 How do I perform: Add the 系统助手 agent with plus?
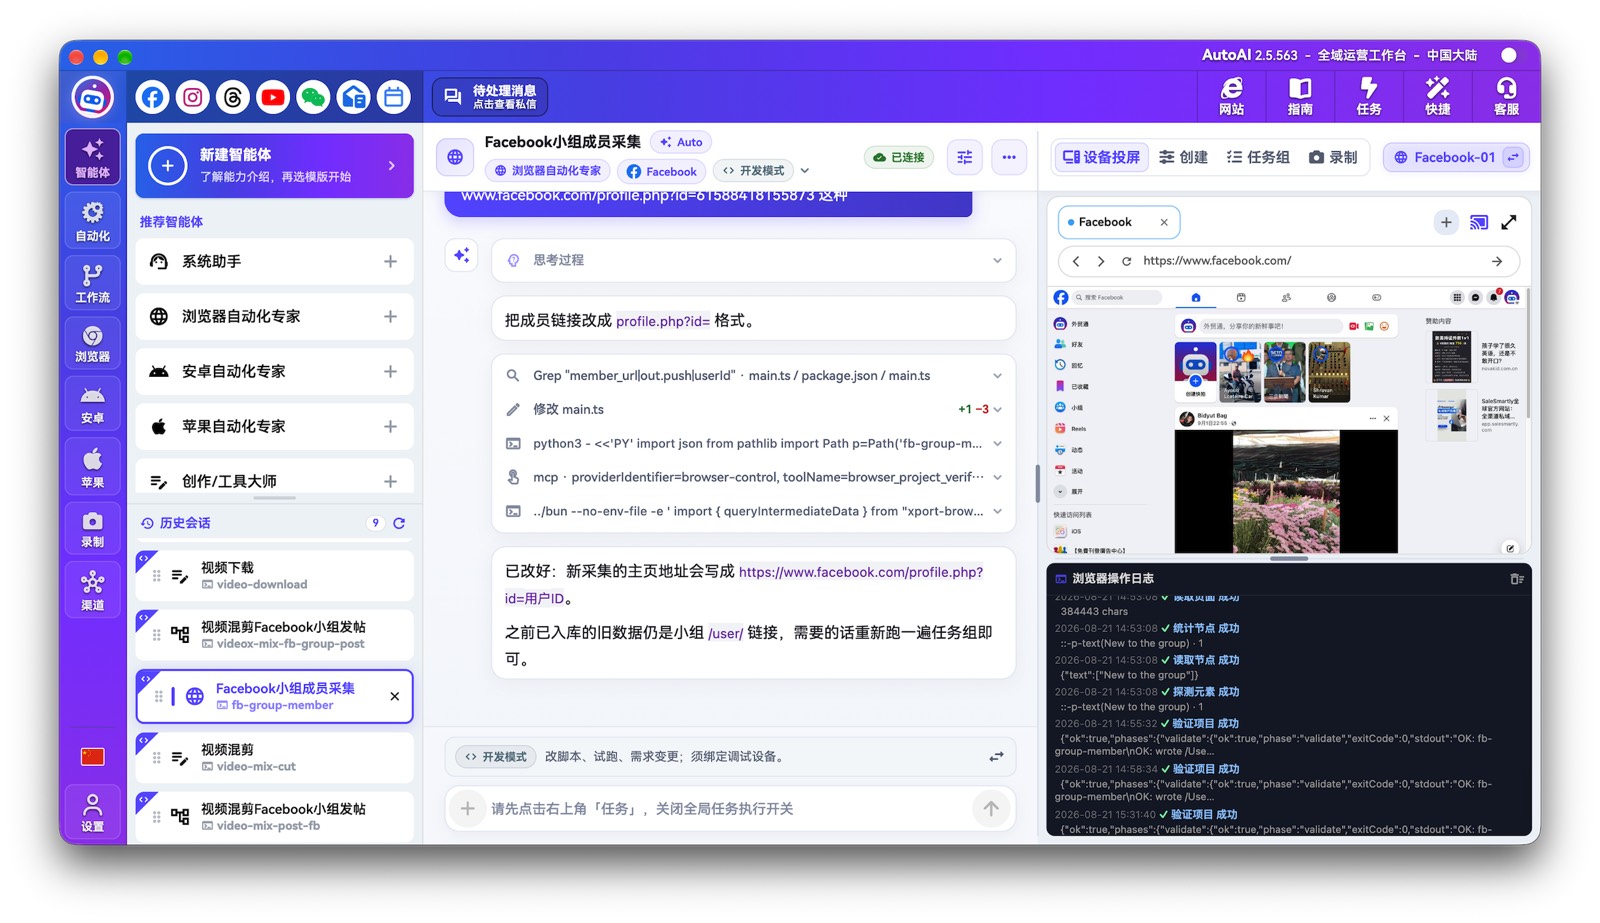(390, 262)
